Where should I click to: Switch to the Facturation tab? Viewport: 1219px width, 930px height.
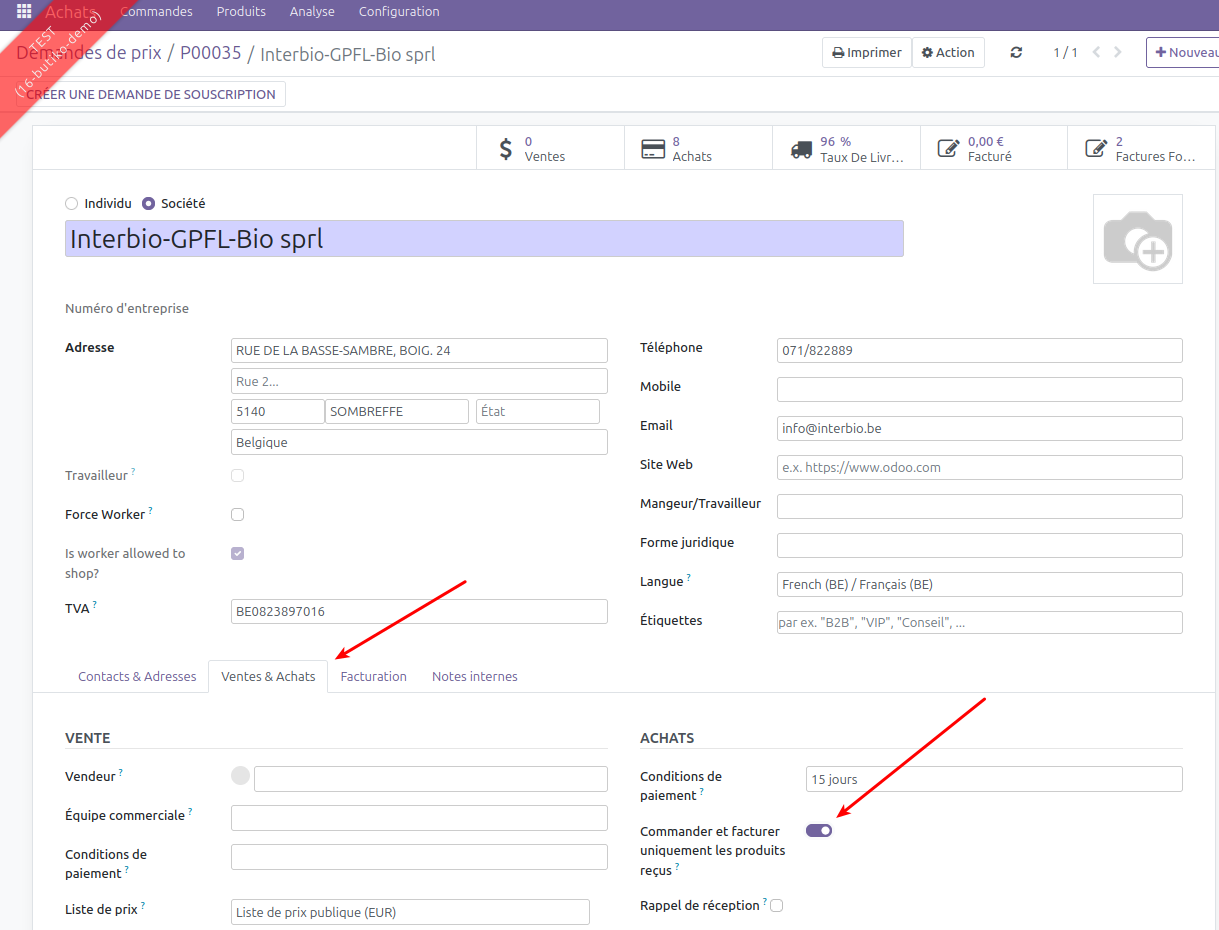click(x=373, y=677)
